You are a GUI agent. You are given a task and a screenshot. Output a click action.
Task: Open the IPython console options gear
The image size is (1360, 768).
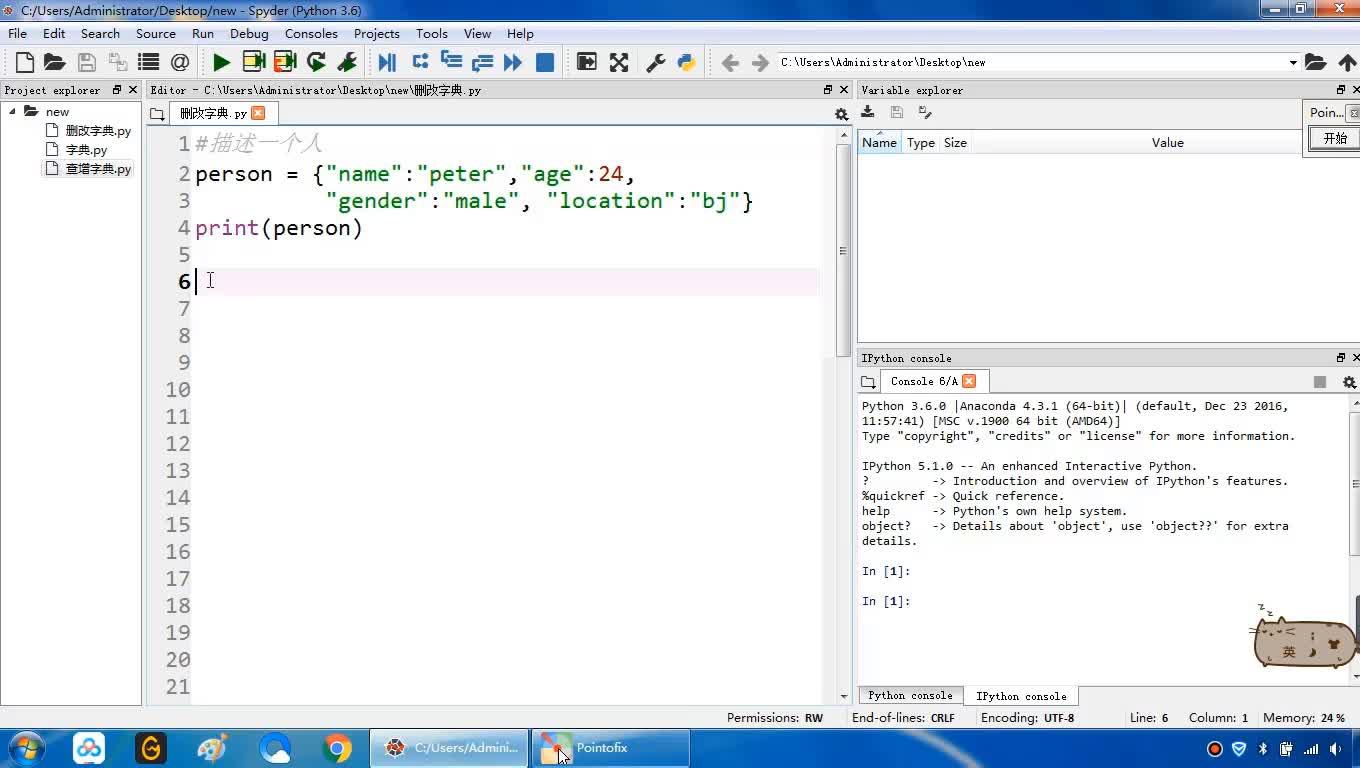(1348, 382)
